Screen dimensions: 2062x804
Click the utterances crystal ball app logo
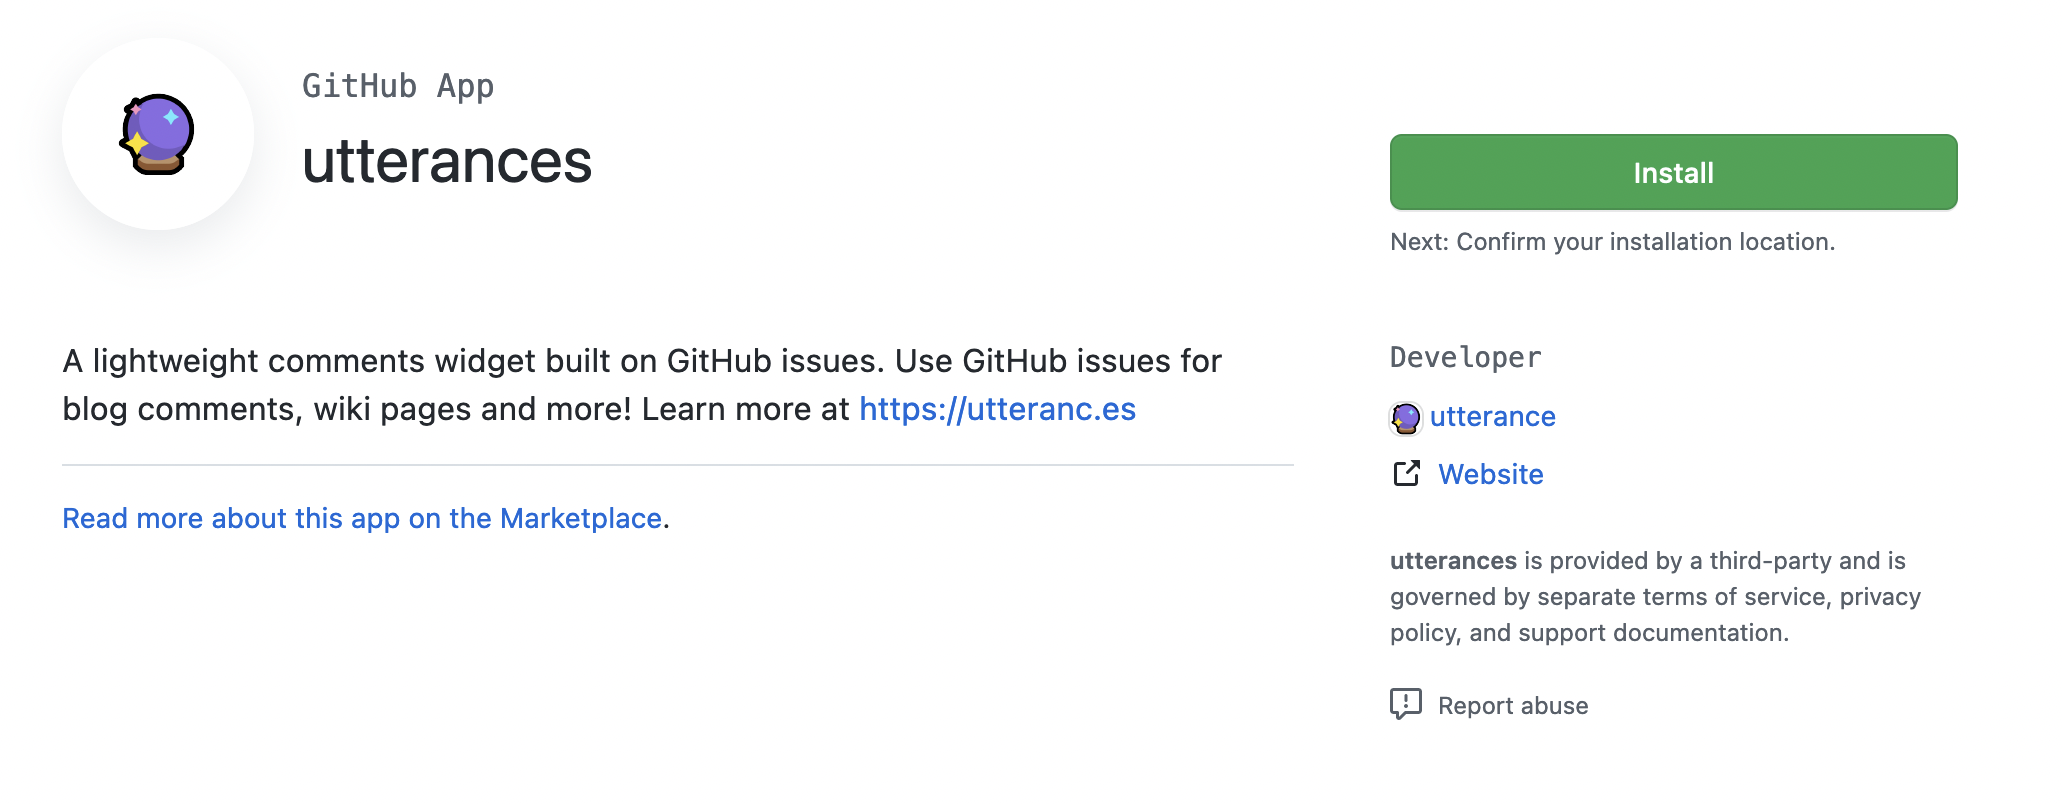coord(157,134)
